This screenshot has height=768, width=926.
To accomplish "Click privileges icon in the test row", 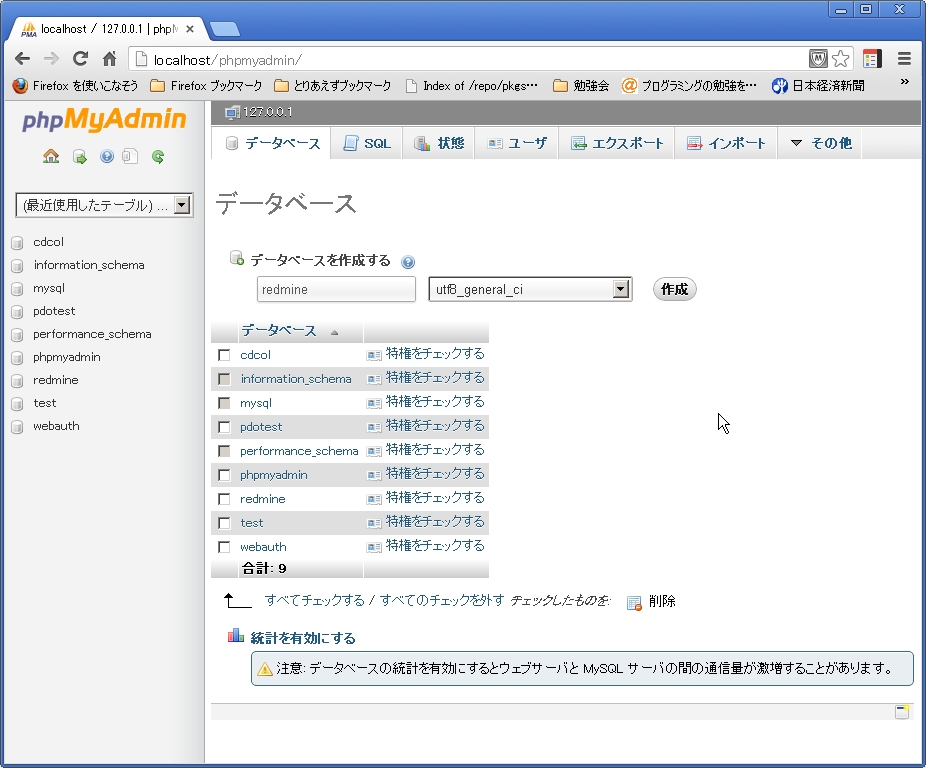I will (374, 523).
